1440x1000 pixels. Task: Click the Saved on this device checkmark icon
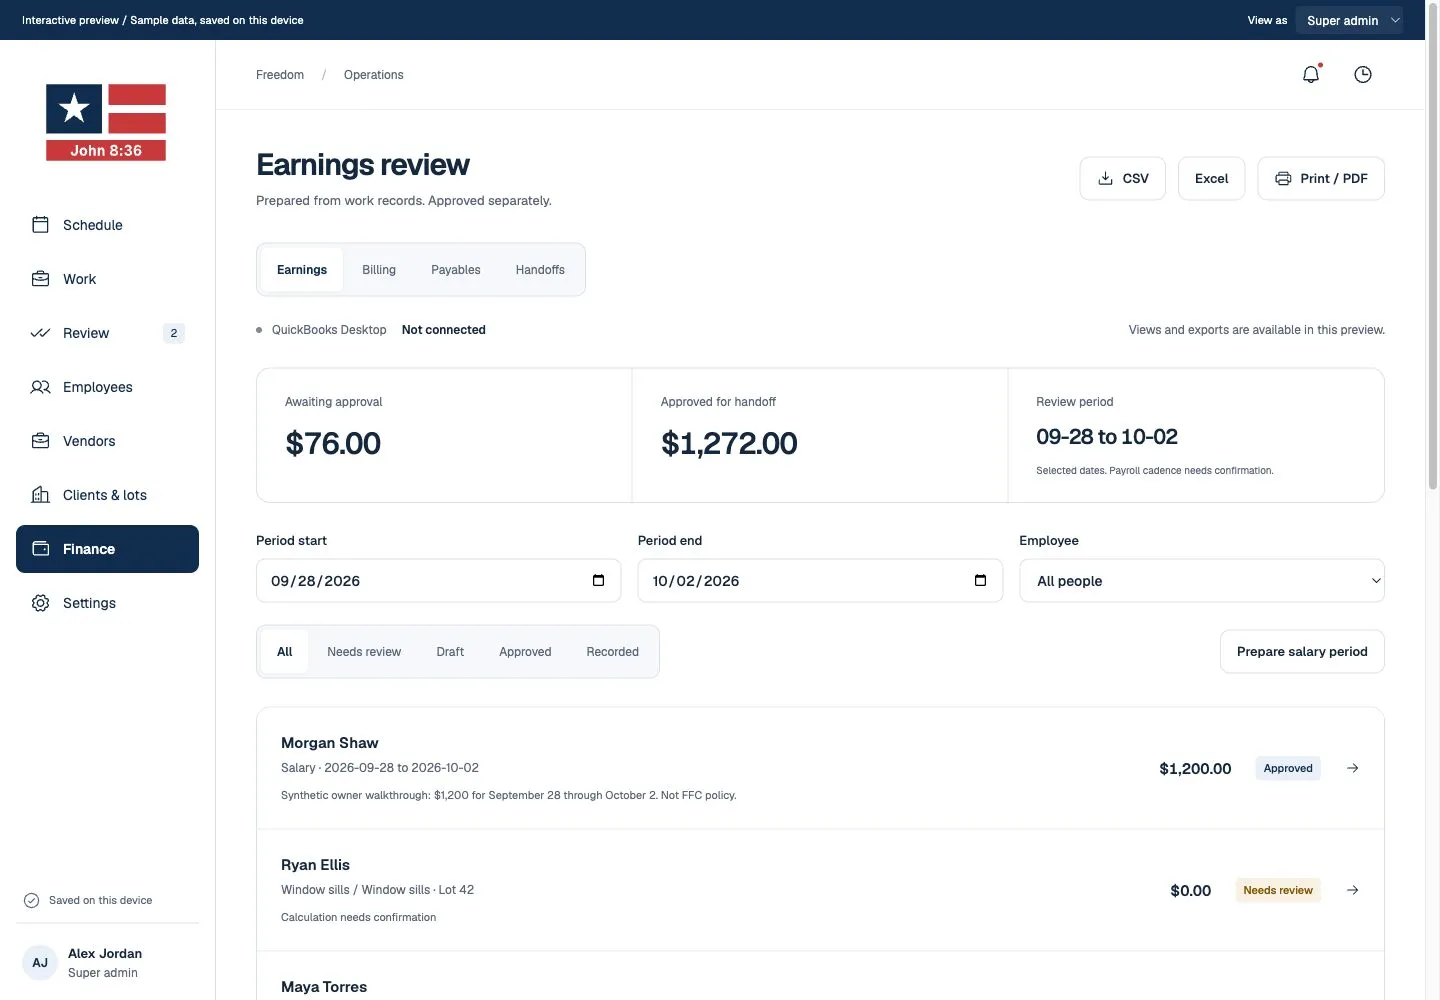click(x=31, y=900)
